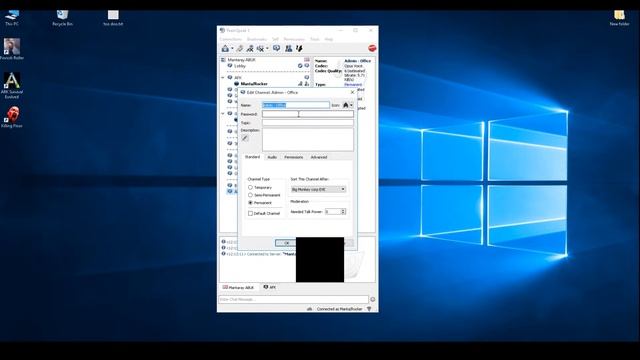Select the Temporary channel type
This screenshot has height=360, width=640.
[x=250, y=187]
